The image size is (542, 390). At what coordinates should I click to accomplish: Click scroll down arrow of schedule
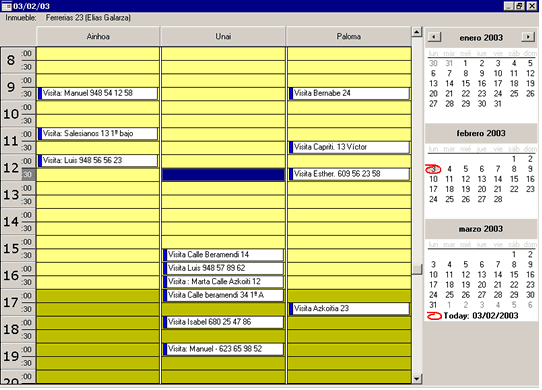click(417, 379)
